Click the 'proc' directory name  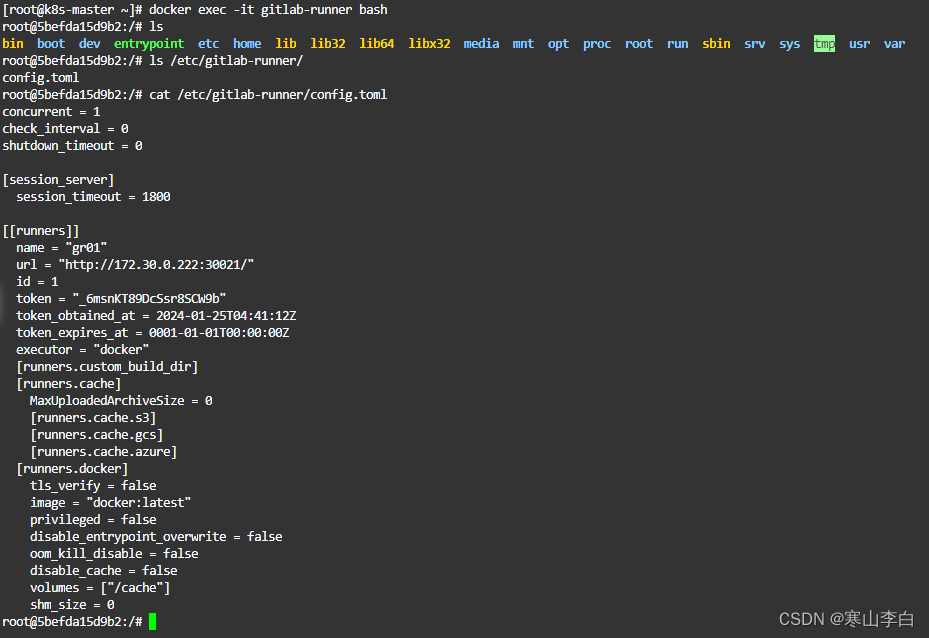coord(597,44)
